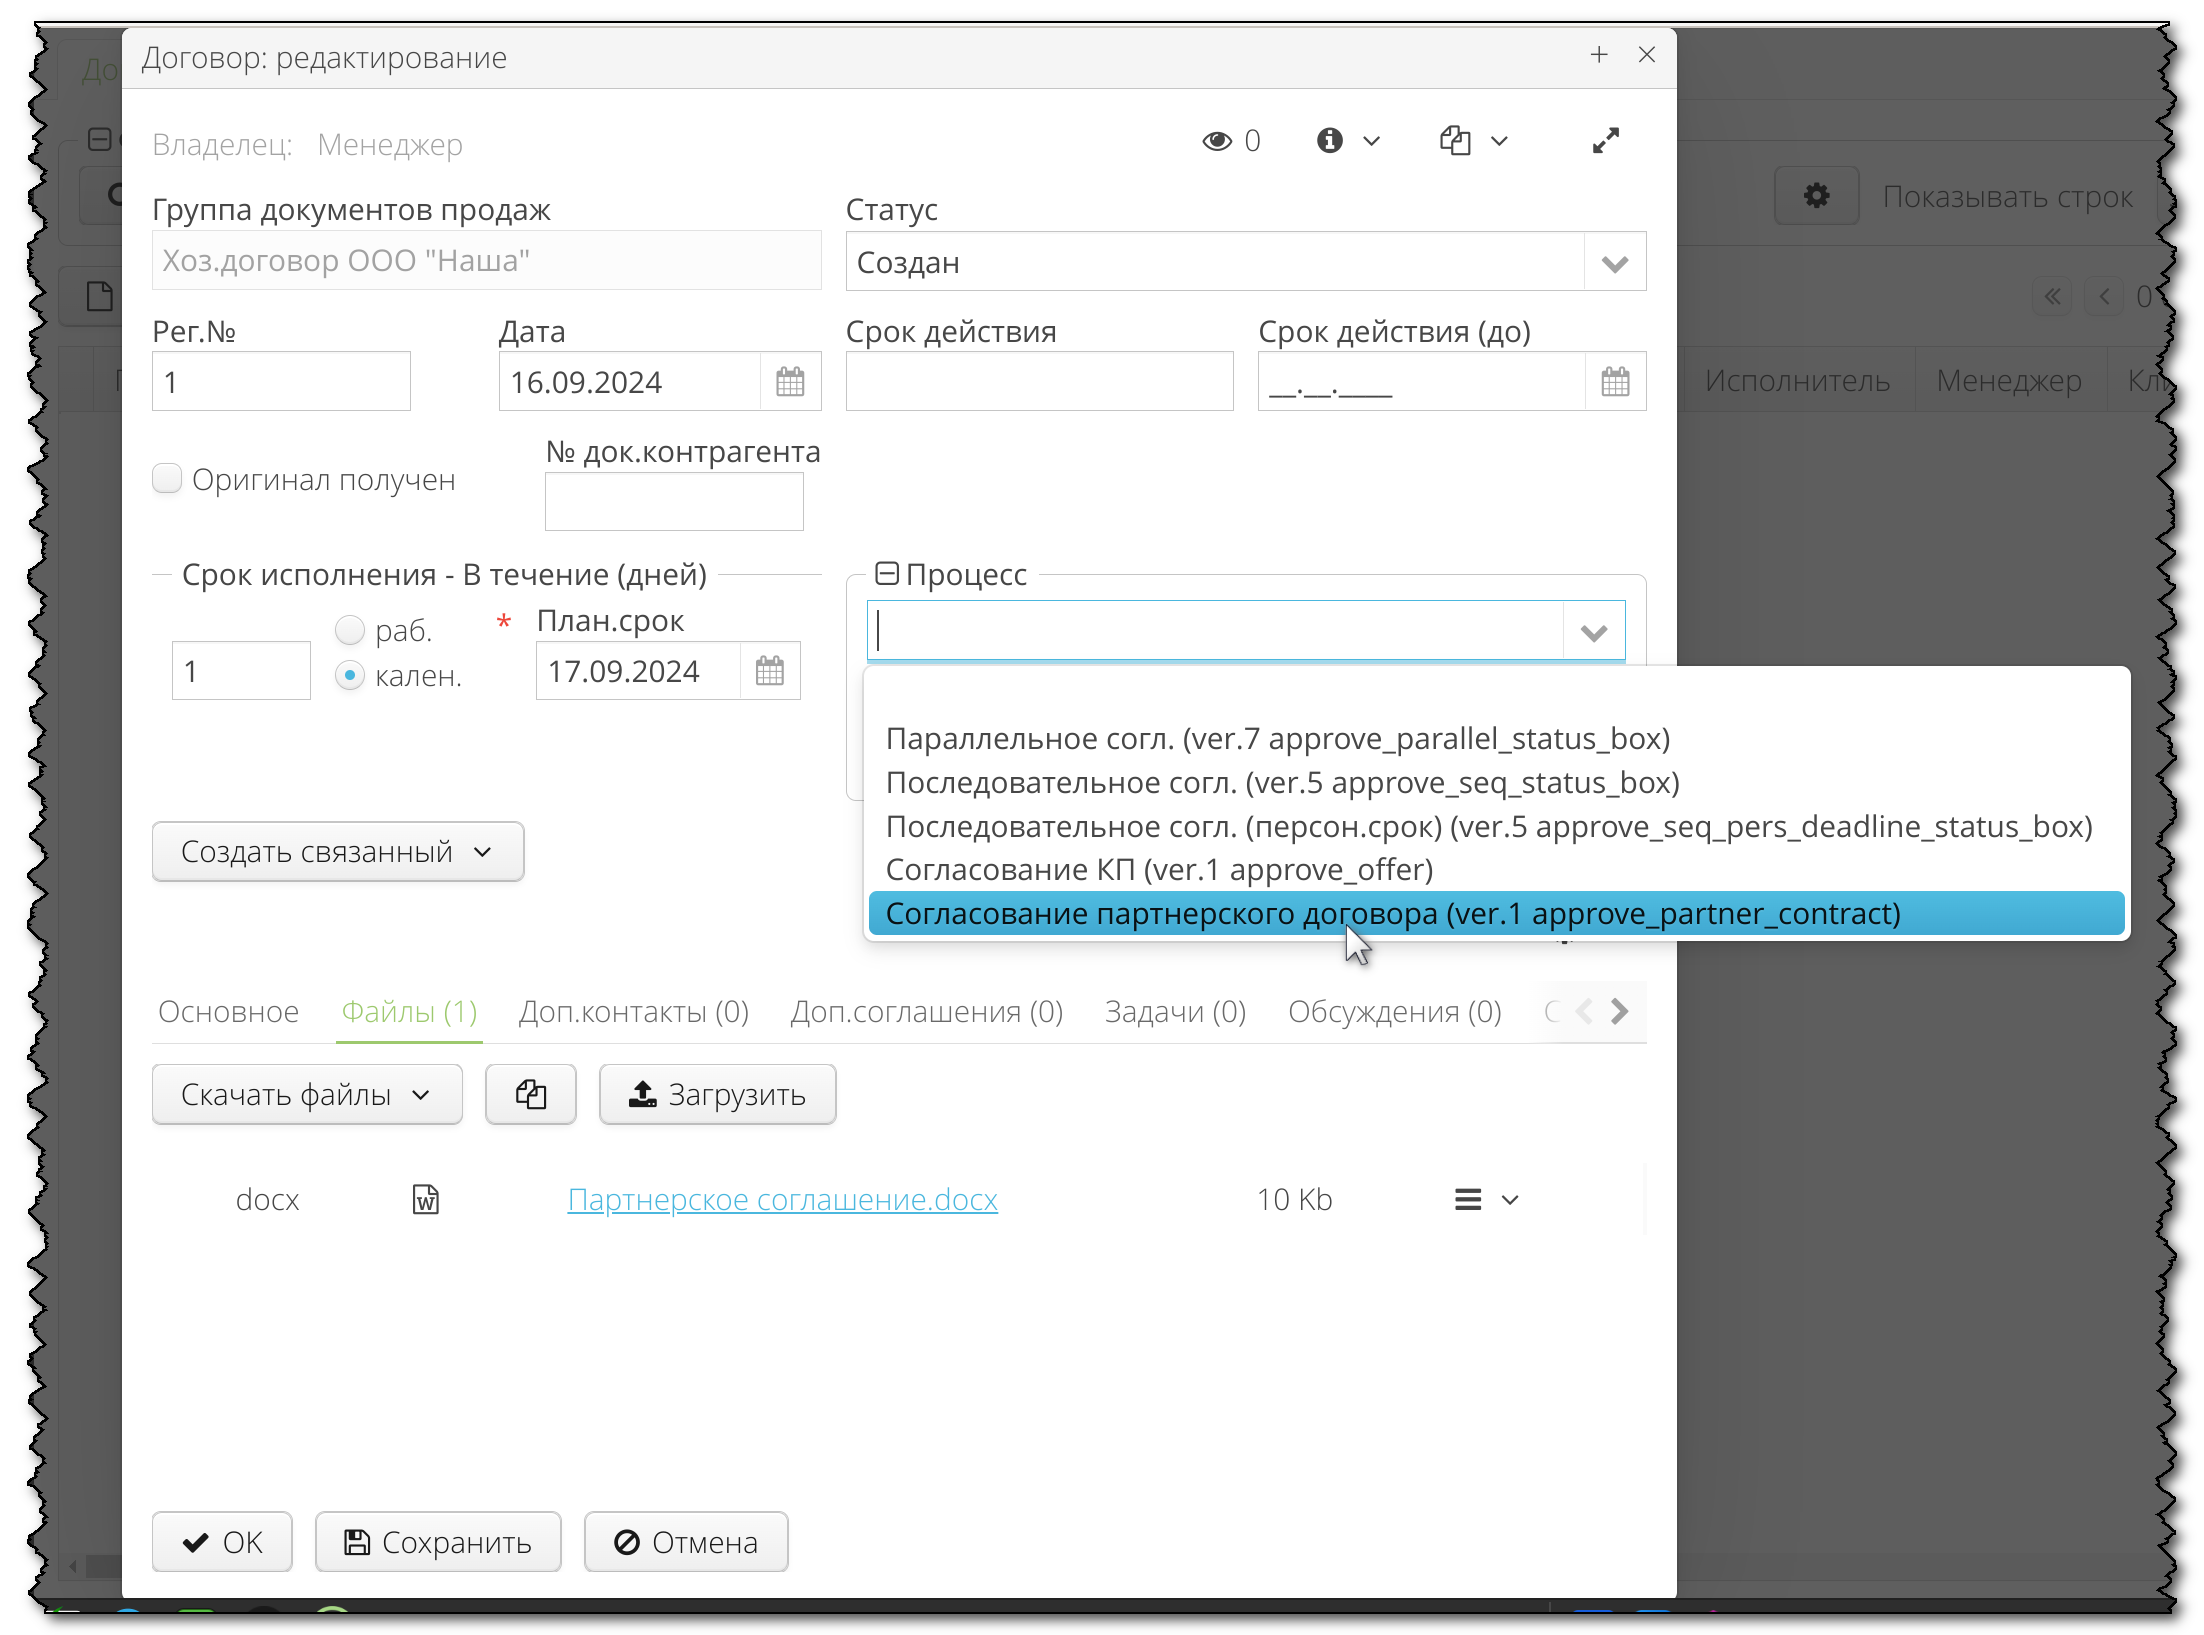Viewport: 2204px width, 1635px height.
Task: Click the copy files icon button
Action: point(530,1095)
